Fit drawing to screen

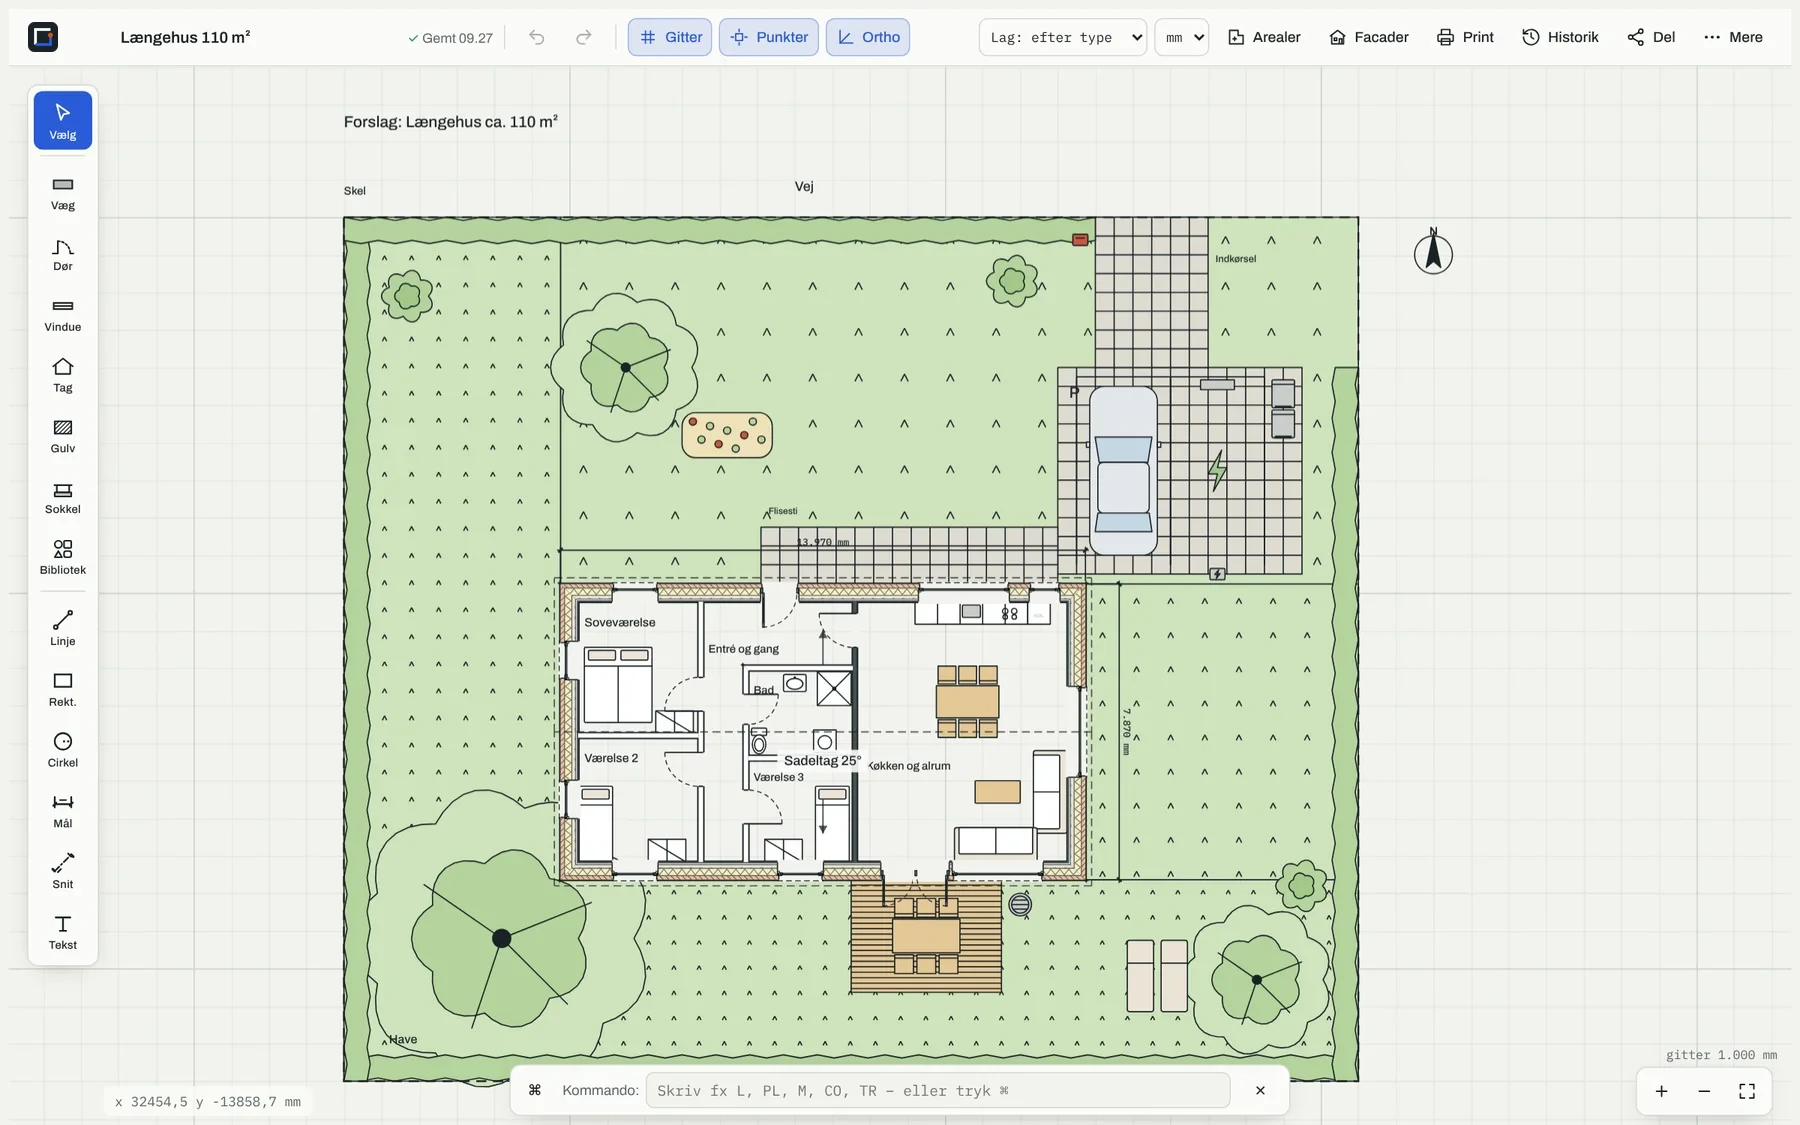1747,1091
